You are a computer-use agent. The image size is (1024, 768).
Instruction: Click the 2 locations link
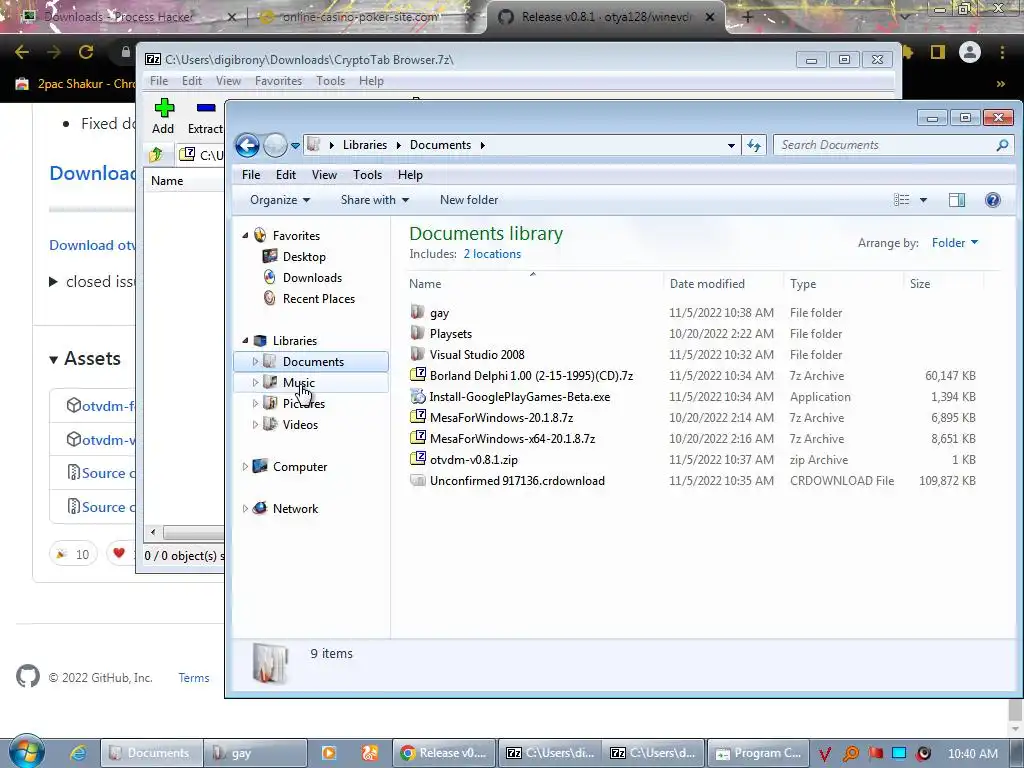coord(492,254)
